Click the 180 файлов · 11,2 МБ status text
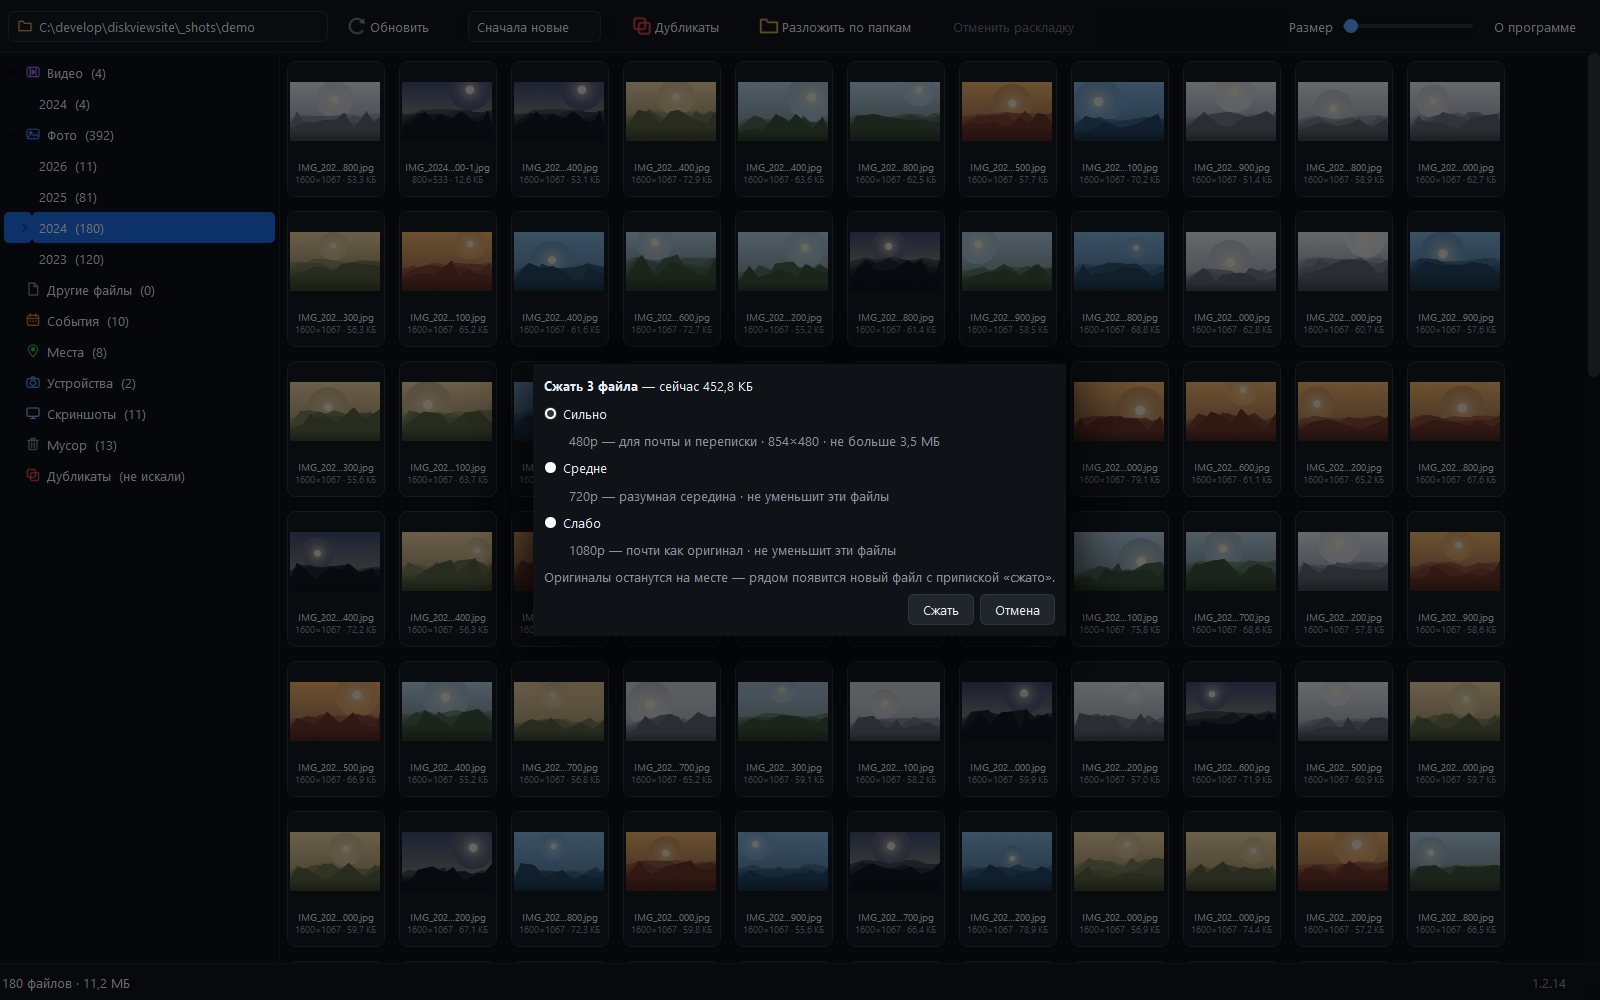1600x1000 pixels. [x=66, y=983]
